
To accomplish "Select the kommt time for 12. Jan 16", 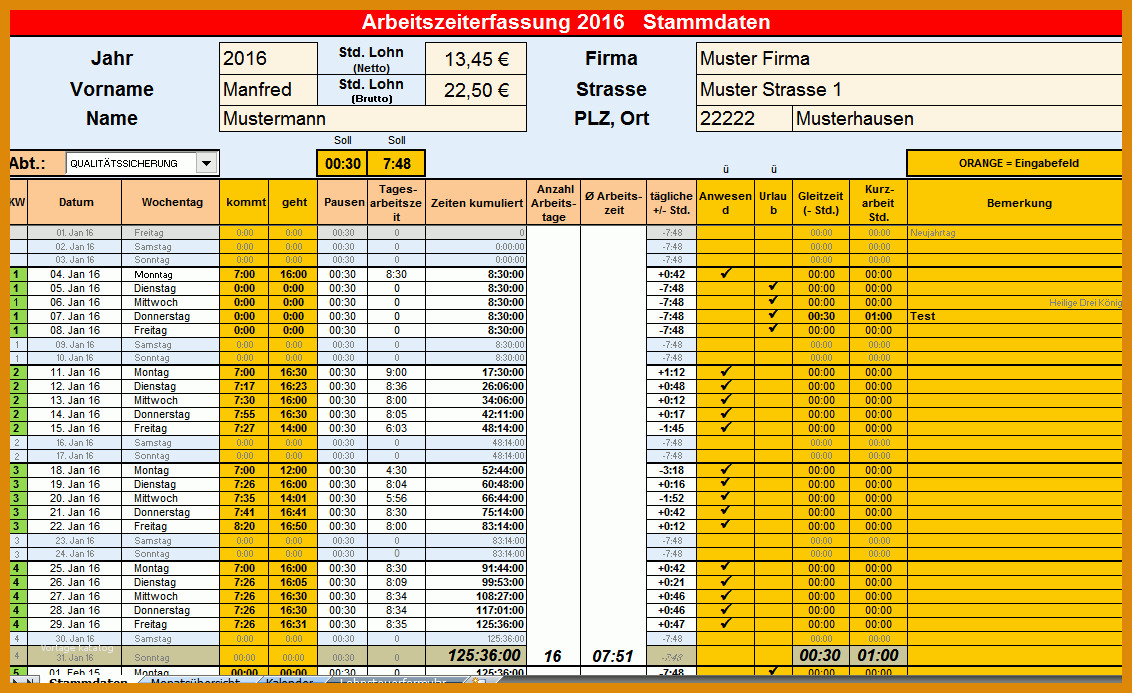I will (244, 386).
